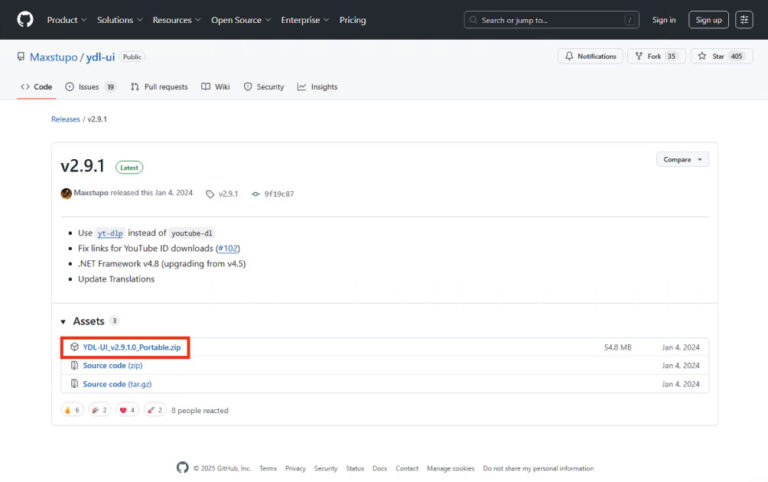Click the GitHub logo in the header
The width and height of the screenshot is (768, 482).
point(25,20)
